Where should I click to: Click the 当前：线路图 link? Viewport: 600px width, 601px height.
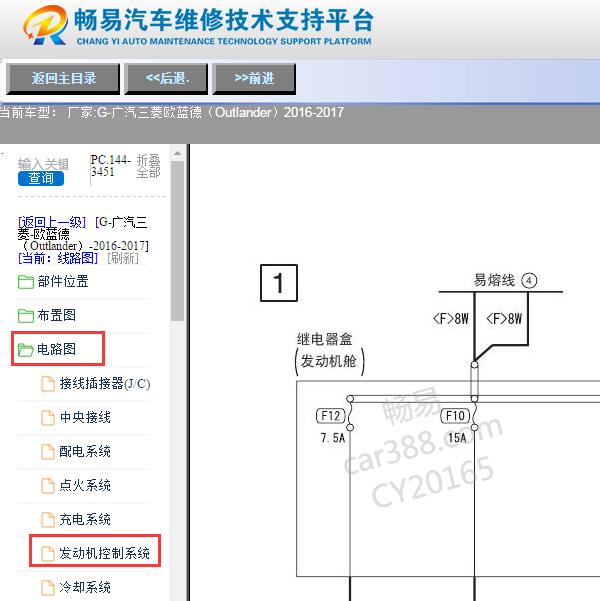[x=58, y=258]
